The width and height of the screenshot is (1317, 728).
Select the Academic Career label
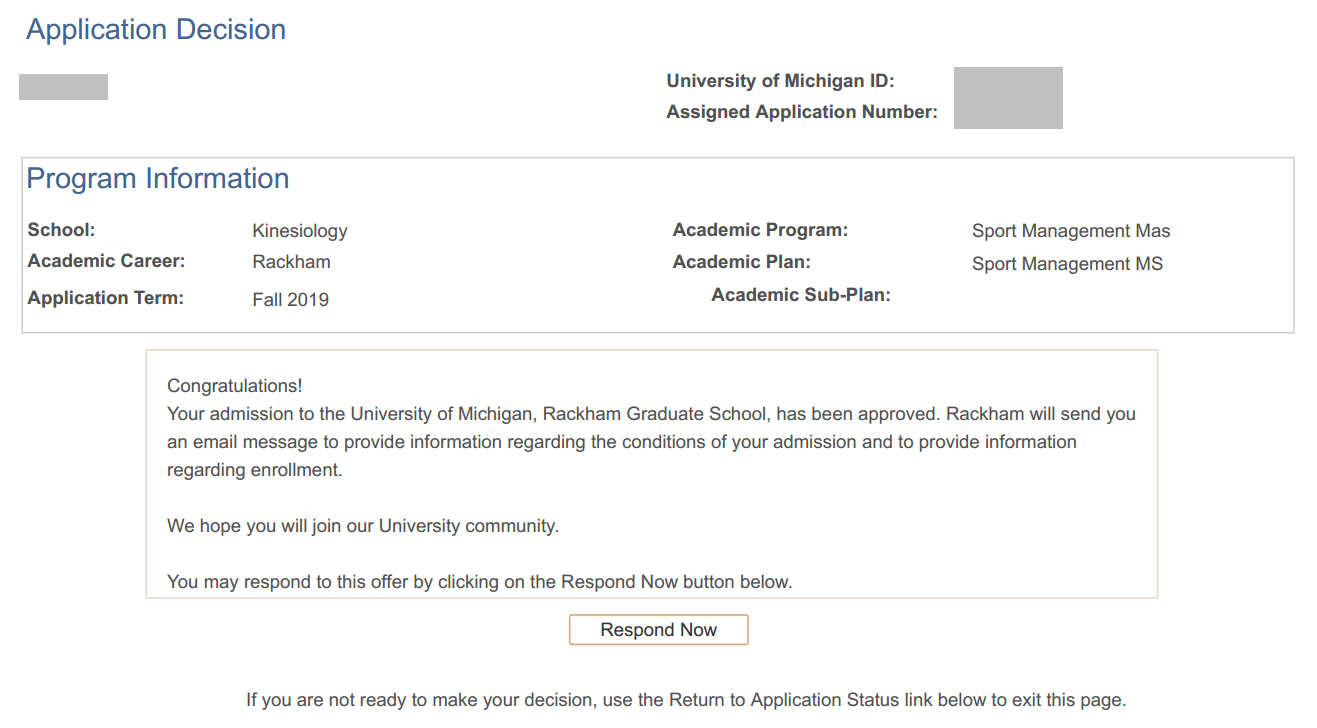coord(107,262)
